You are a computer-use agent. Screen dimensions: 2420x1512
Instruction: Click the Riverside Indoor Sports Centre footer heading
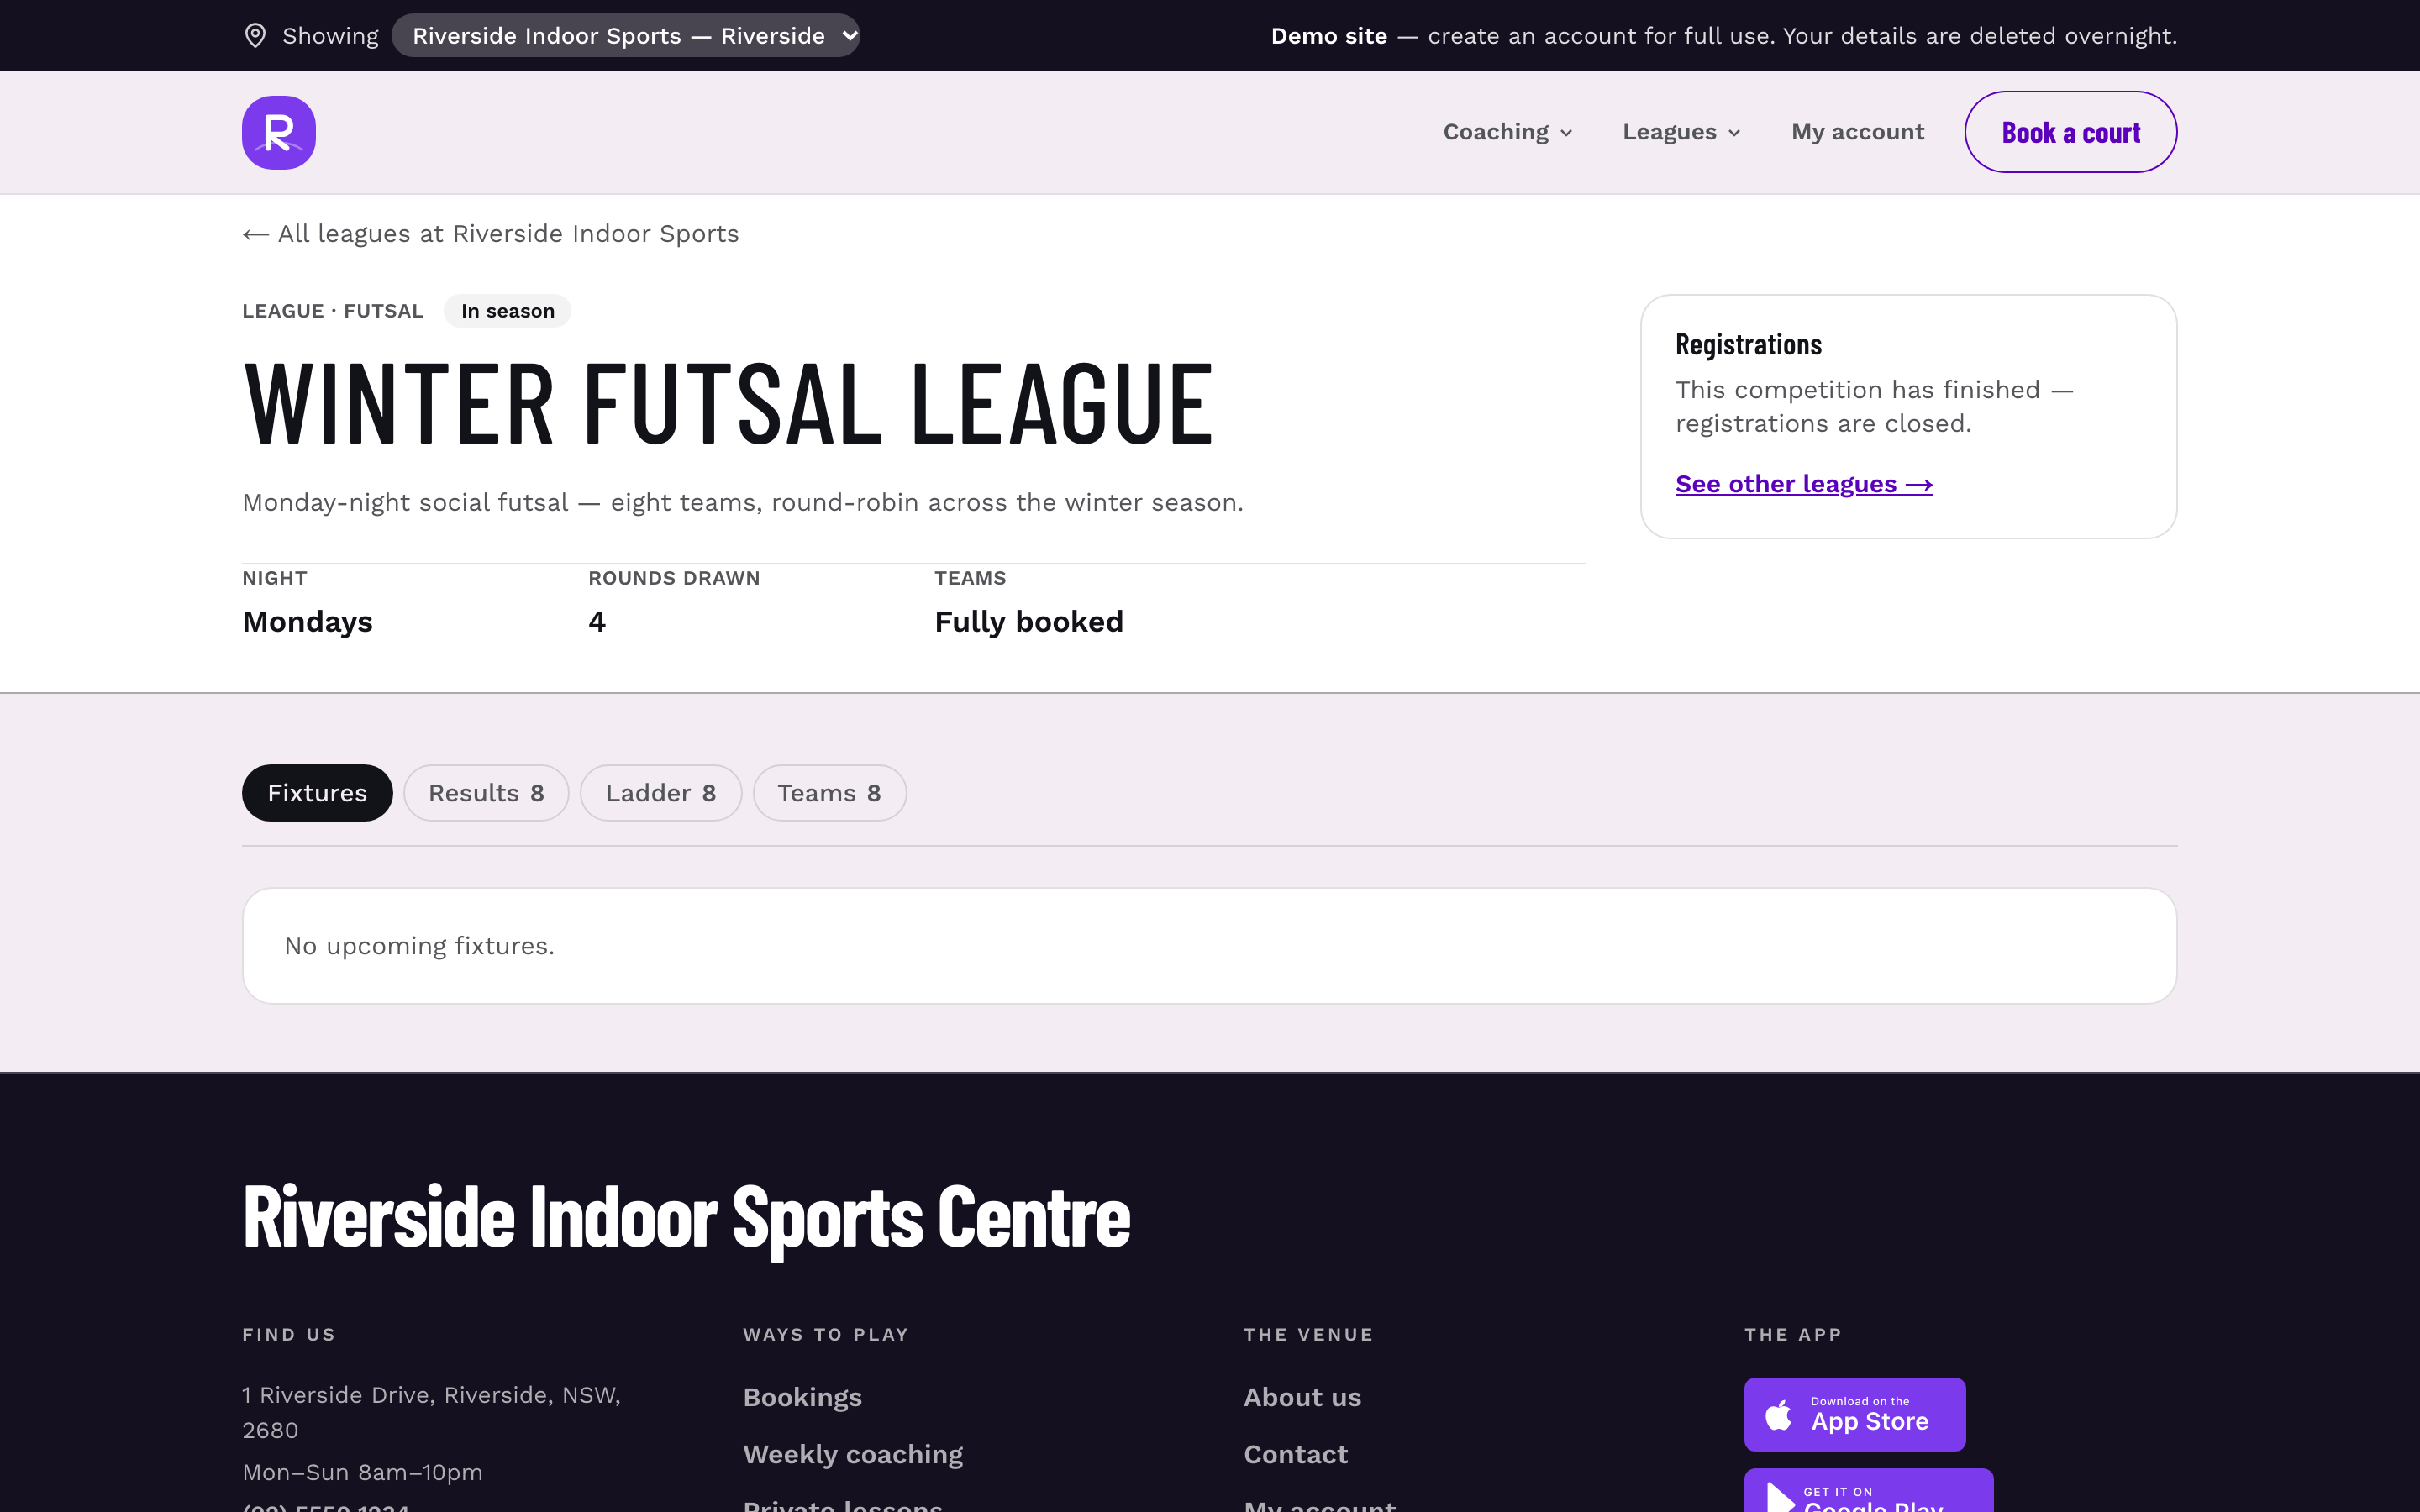[x=686, y=1217]
